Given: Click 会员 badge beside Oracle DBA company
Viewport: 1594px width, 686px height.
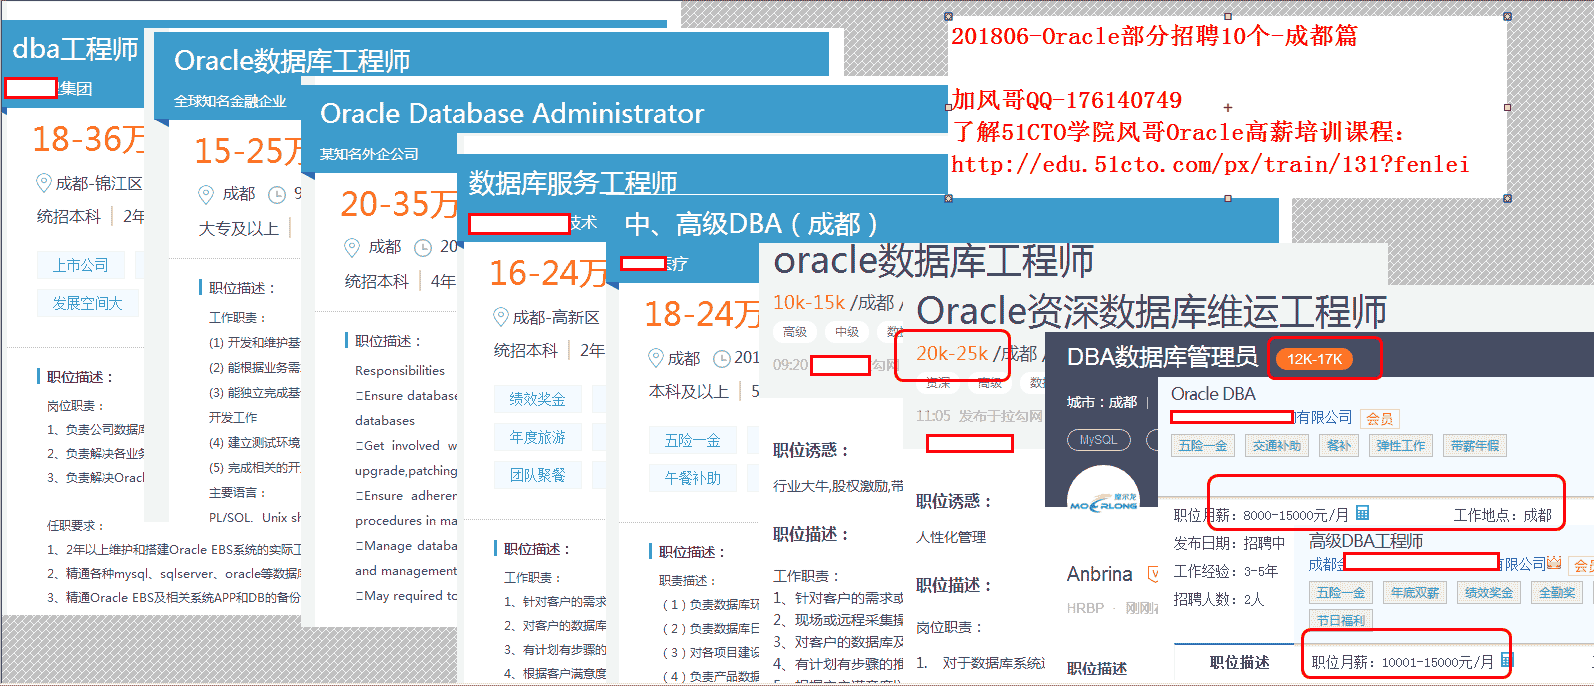Looking at the screenshot, I should [x=1380, y=419].
